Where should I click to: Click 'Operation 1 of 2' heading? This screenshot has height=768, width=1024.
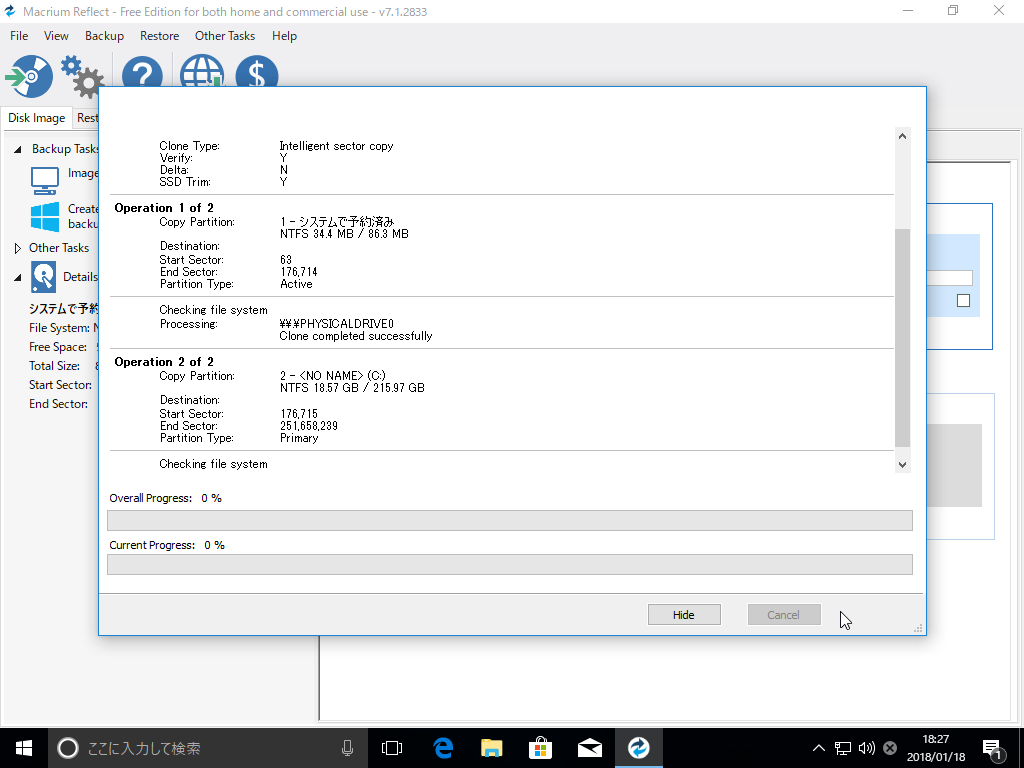(x=164, y=208)
